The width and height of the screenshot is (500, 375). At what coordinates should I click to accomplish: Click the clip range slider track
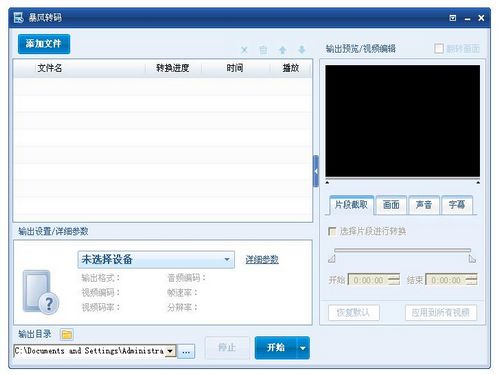coord(402,250)
